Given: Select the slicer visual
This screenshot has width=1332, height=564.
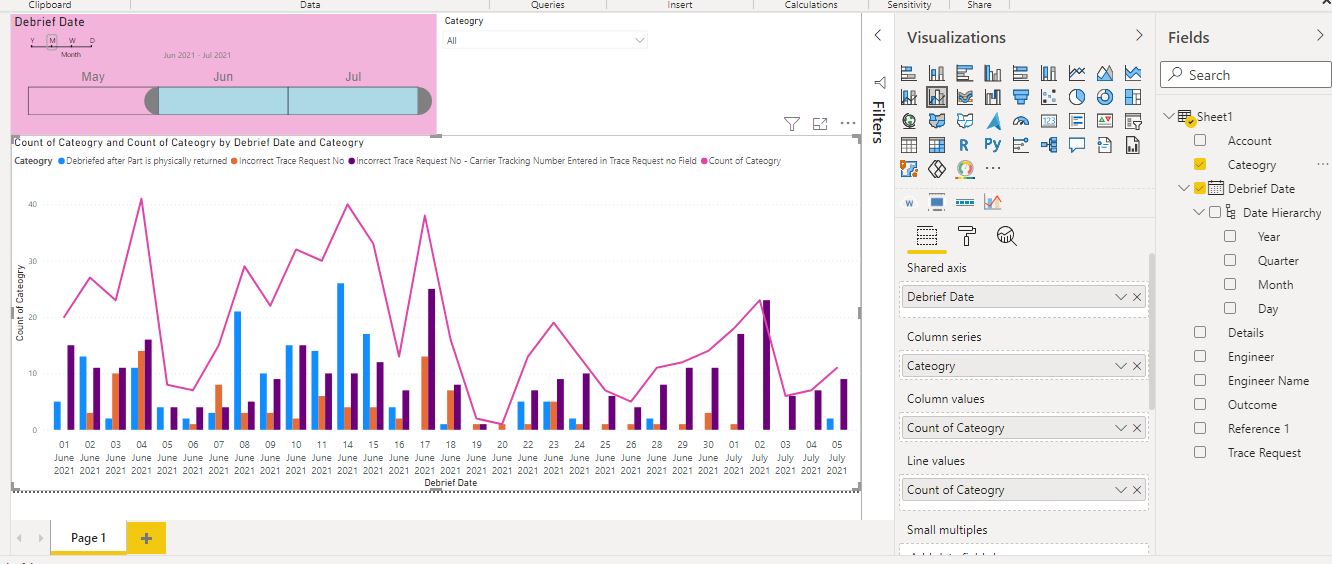Looking at the screenshot, I should click(1133, 121).
